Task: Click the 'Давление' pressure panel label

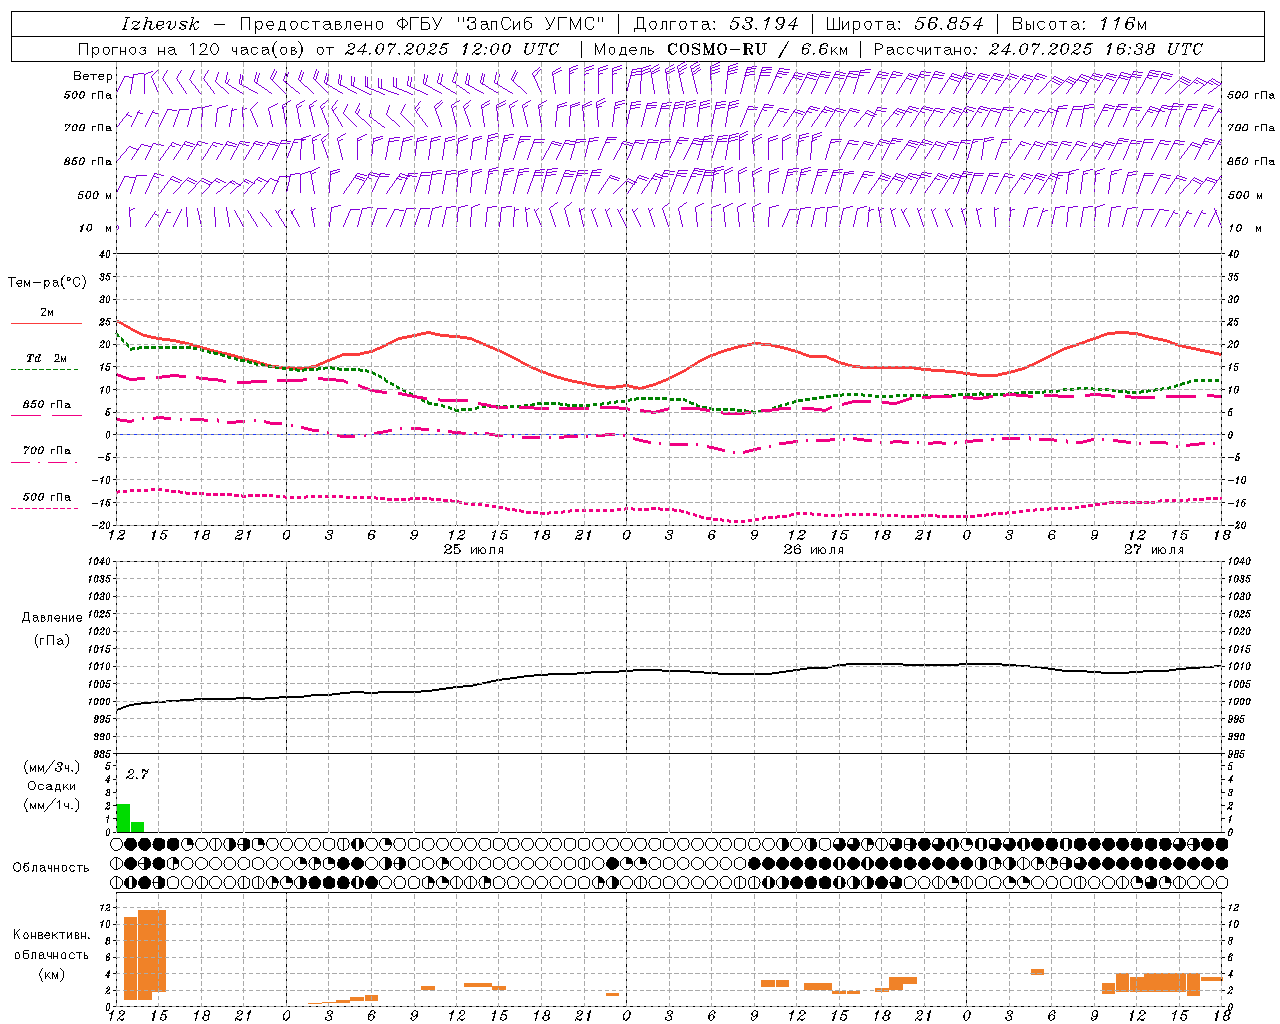Action: 52,618
